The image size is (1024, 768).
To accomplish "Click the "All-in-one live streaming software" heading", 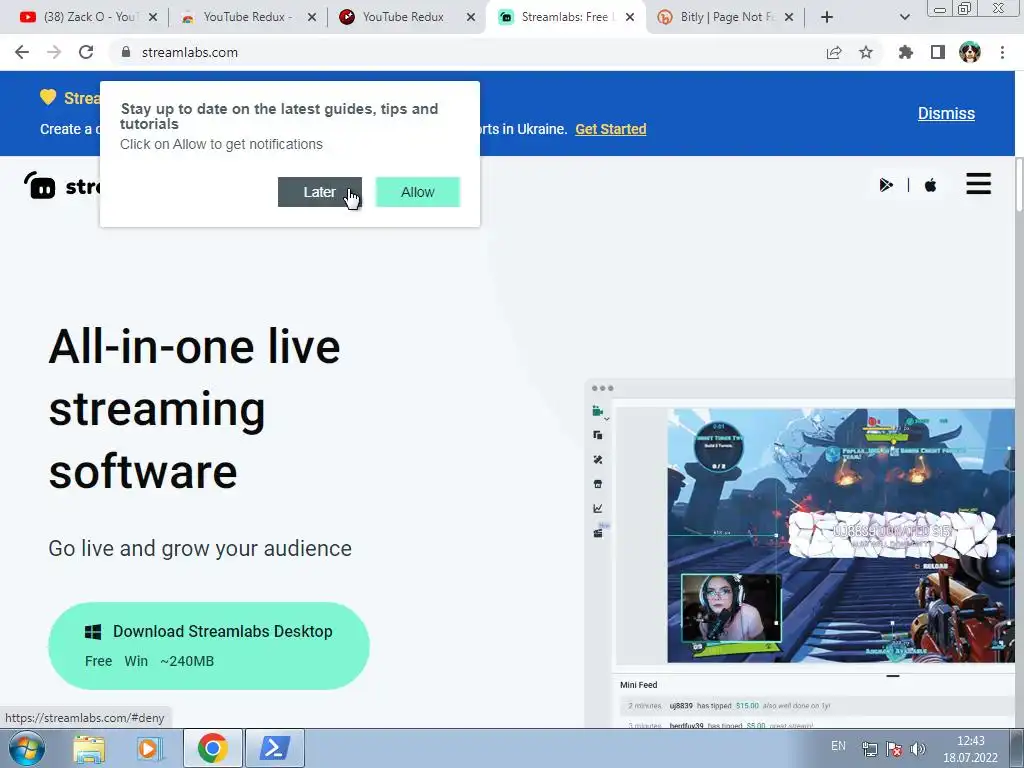I will click(195, 408).
